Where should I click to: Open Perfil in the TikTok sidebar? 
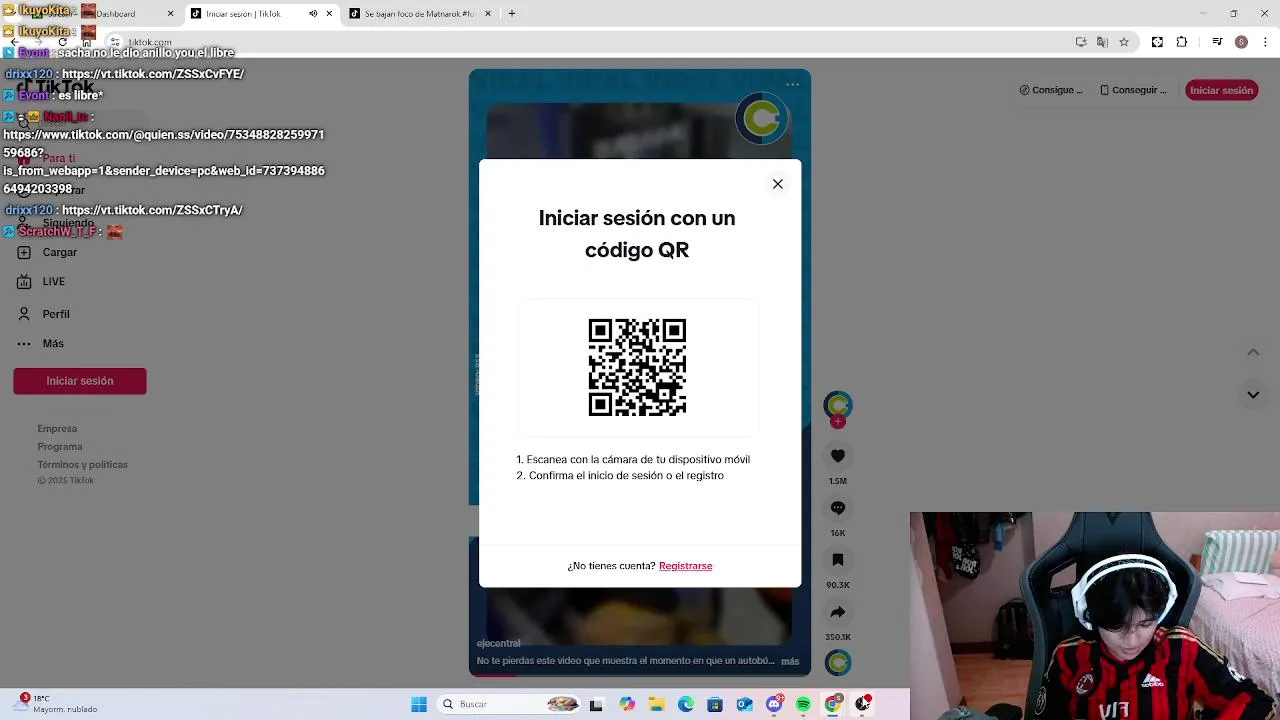(x=44, y=314)
